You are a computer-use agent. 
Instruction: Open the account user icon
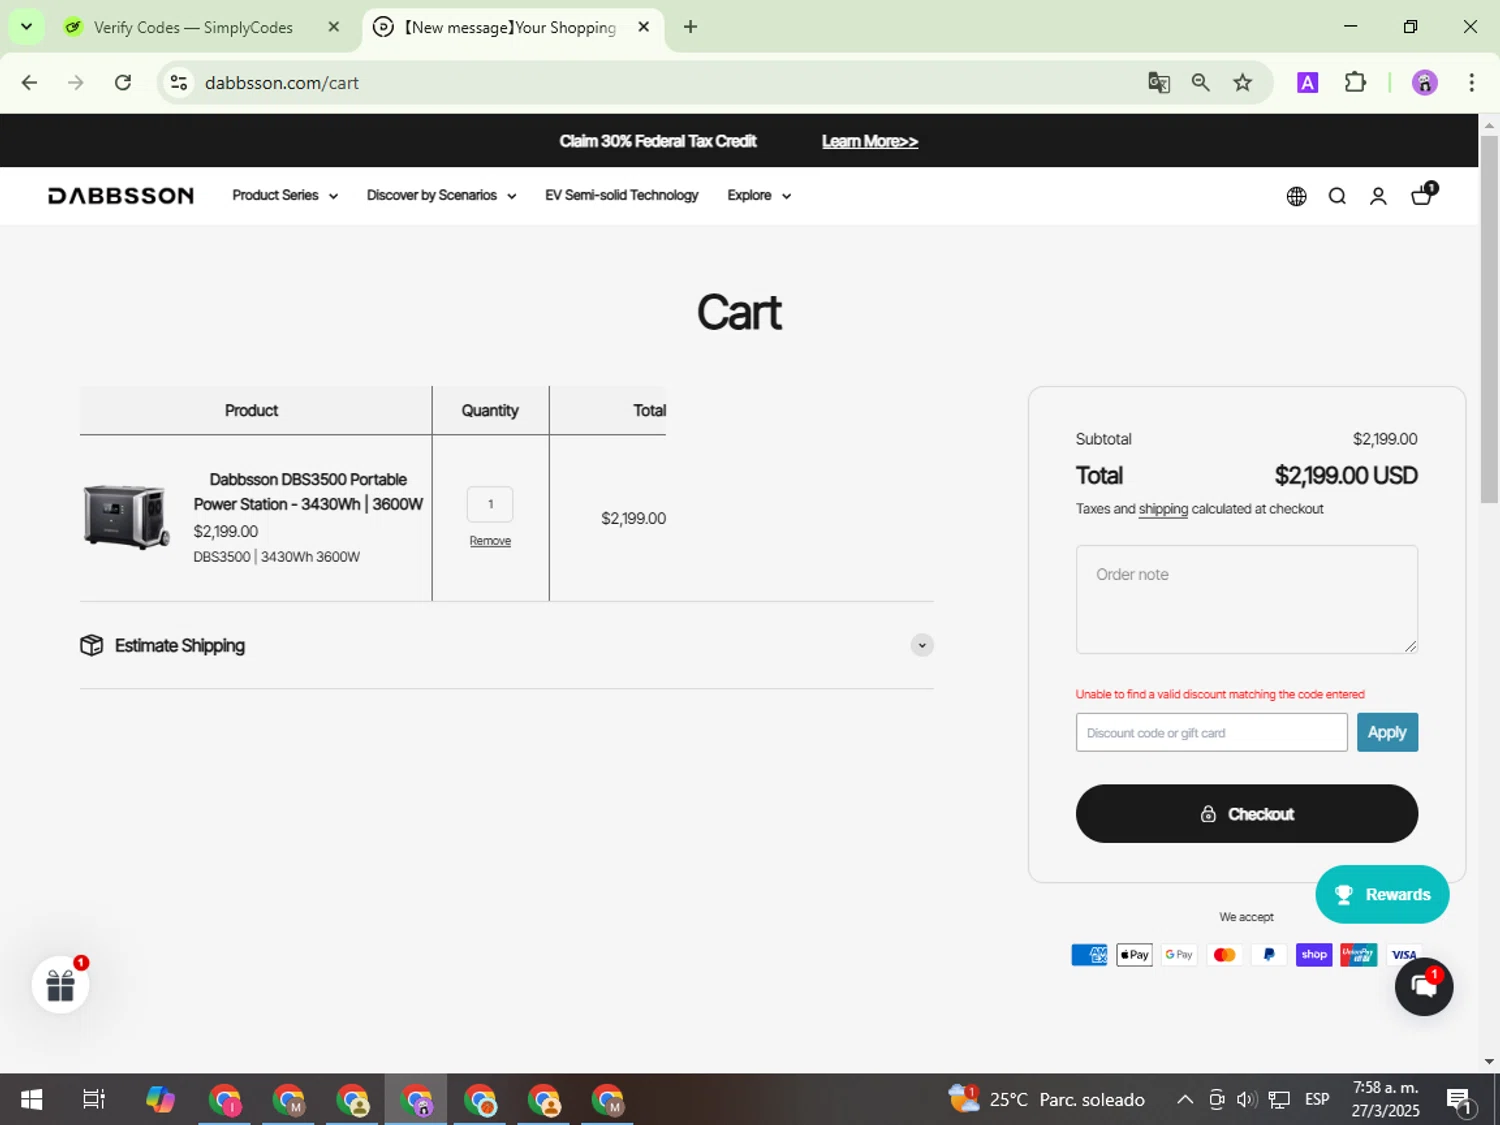pos(1378,196)
